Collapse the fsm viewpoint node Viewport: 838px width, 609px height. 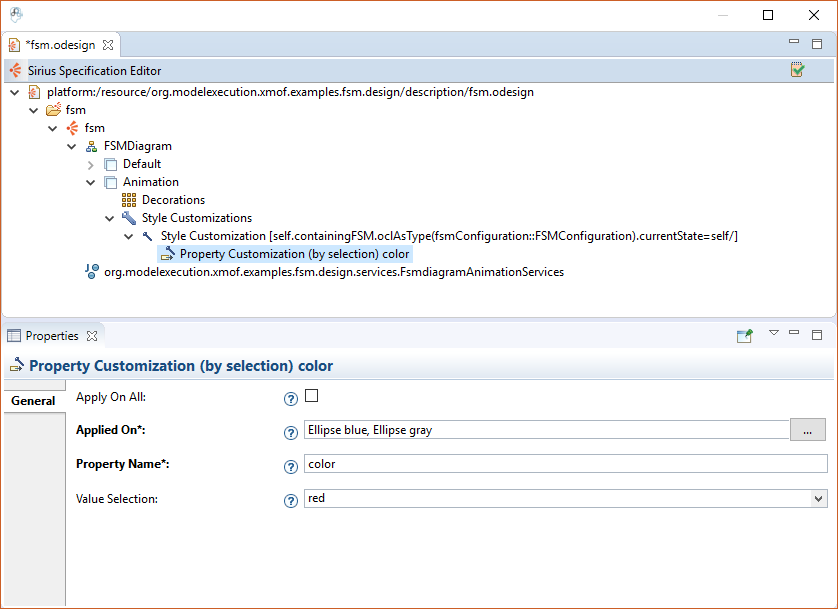[52, 129]
